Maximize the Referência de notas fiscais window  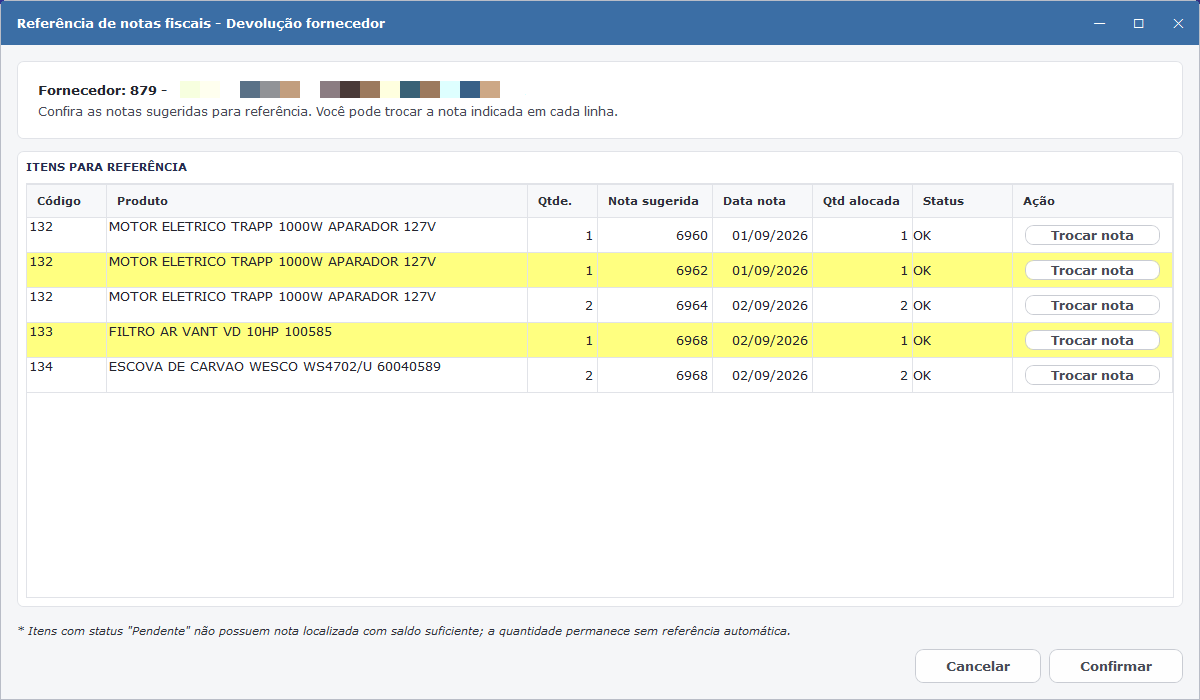click(x=1138, y=23)
